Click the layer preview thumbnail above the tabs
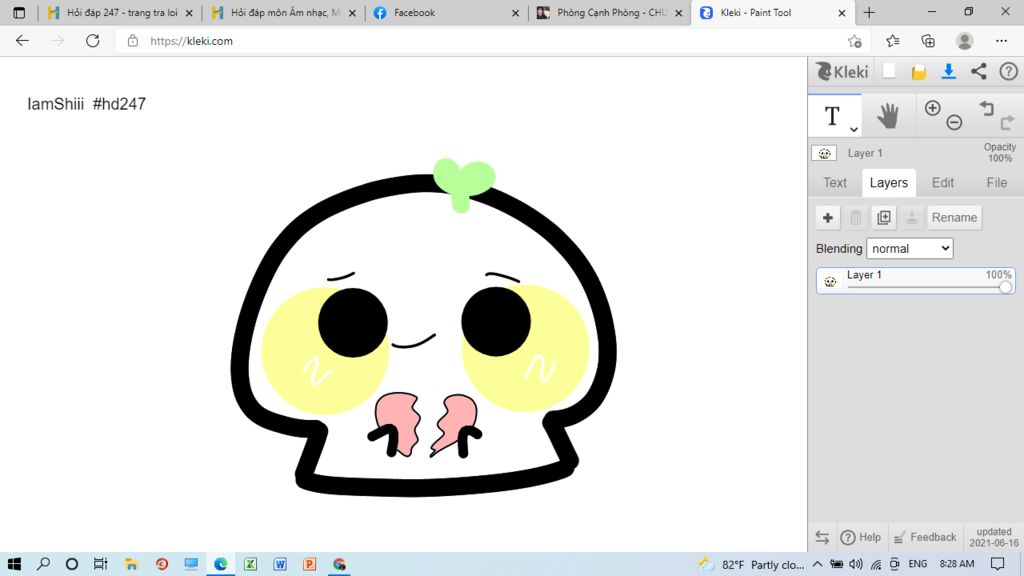The image size is (1024, 576). [824, 153]
